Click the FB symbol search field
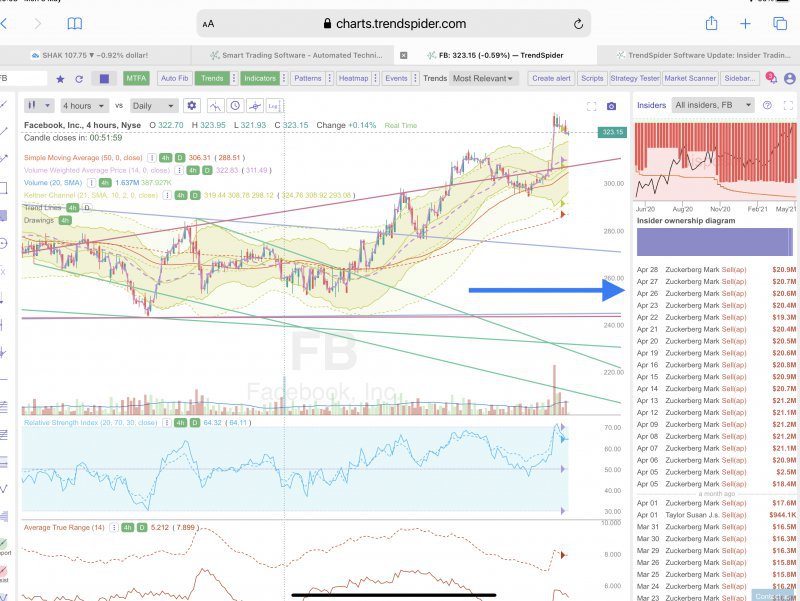 coord(23,79)
